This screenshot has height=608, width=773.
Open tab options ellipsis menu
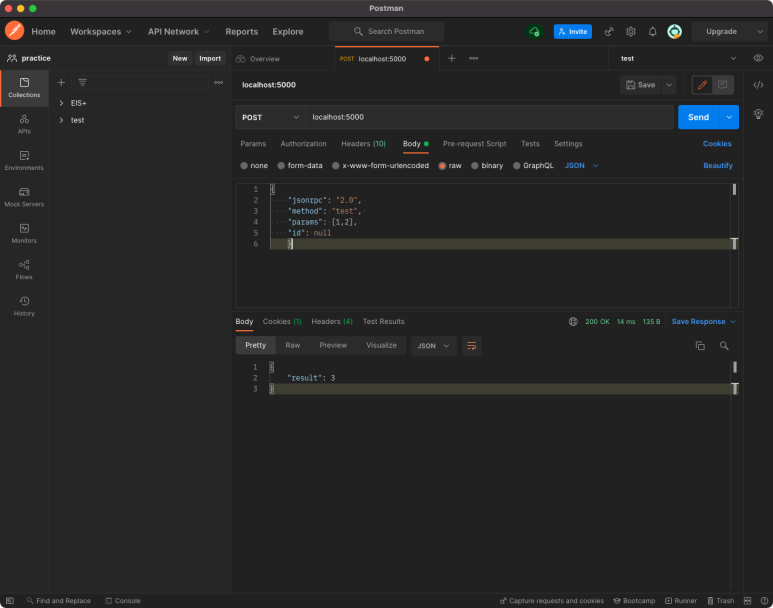(473, 58)
